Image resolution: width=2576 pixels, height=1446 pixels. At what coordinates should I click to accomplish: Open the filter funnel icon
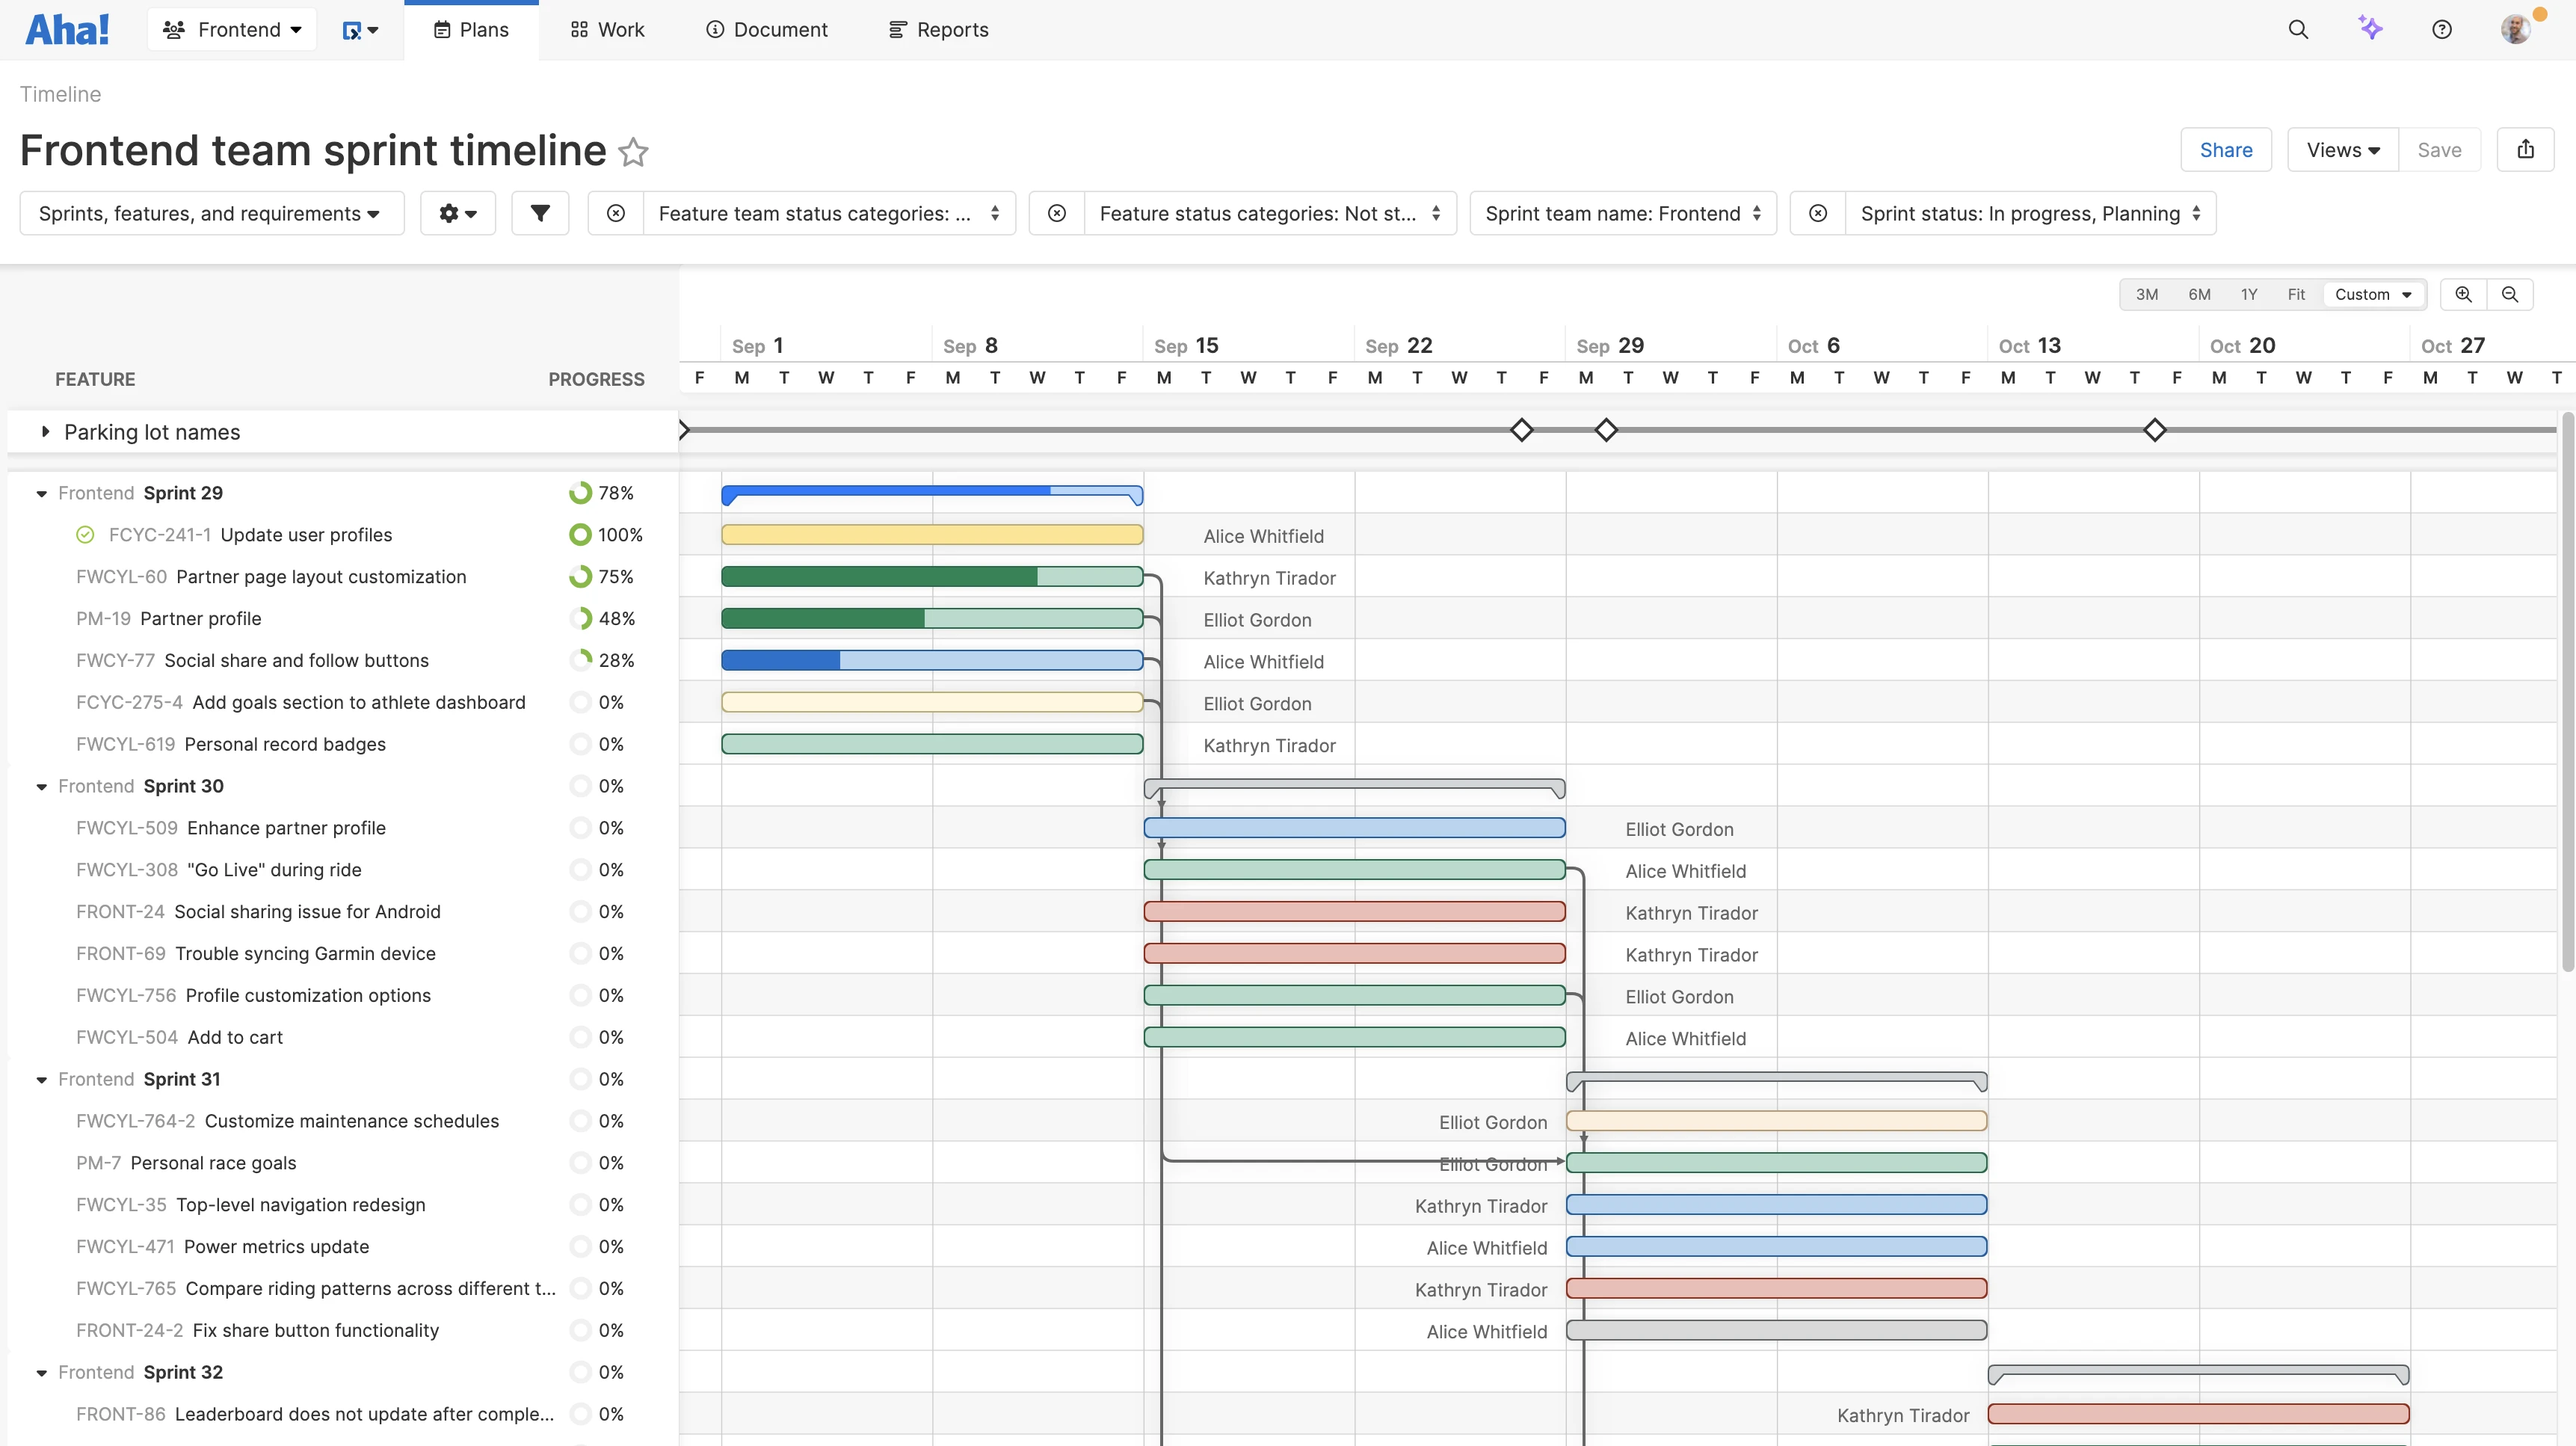coord(540,213)
